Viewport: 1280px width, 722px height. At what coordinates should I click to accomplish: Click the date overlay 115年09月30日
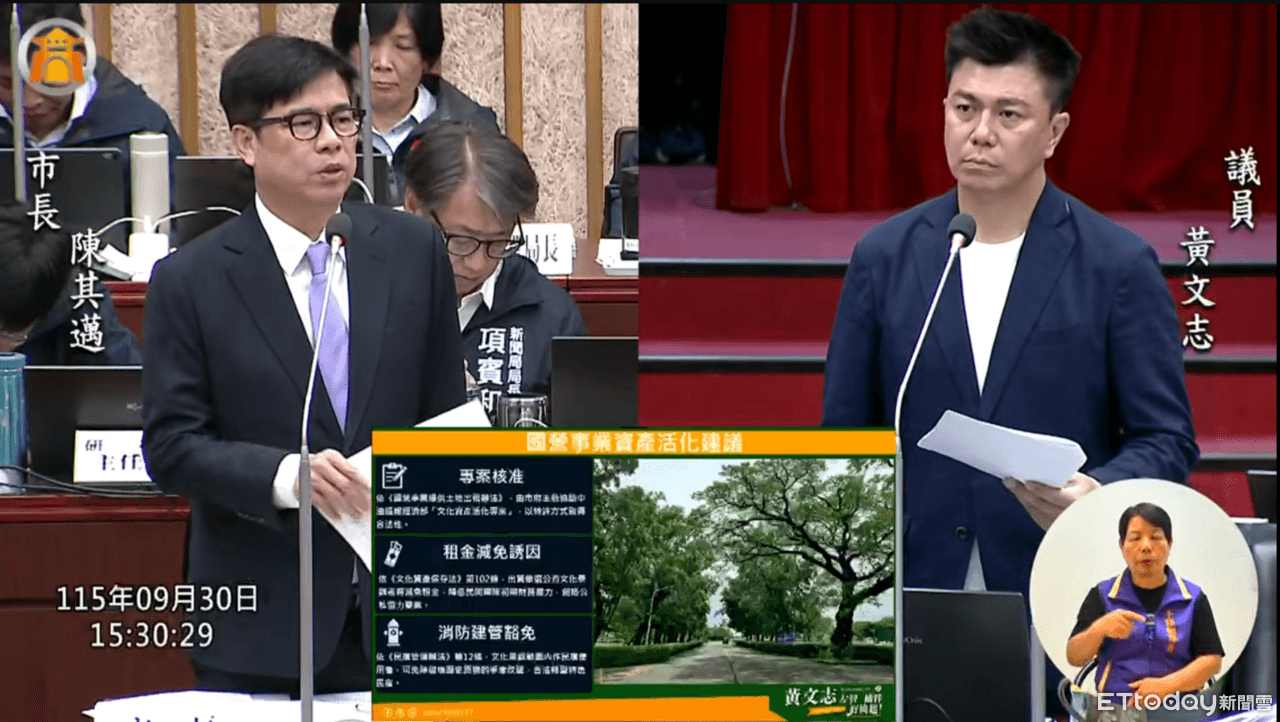157,599
